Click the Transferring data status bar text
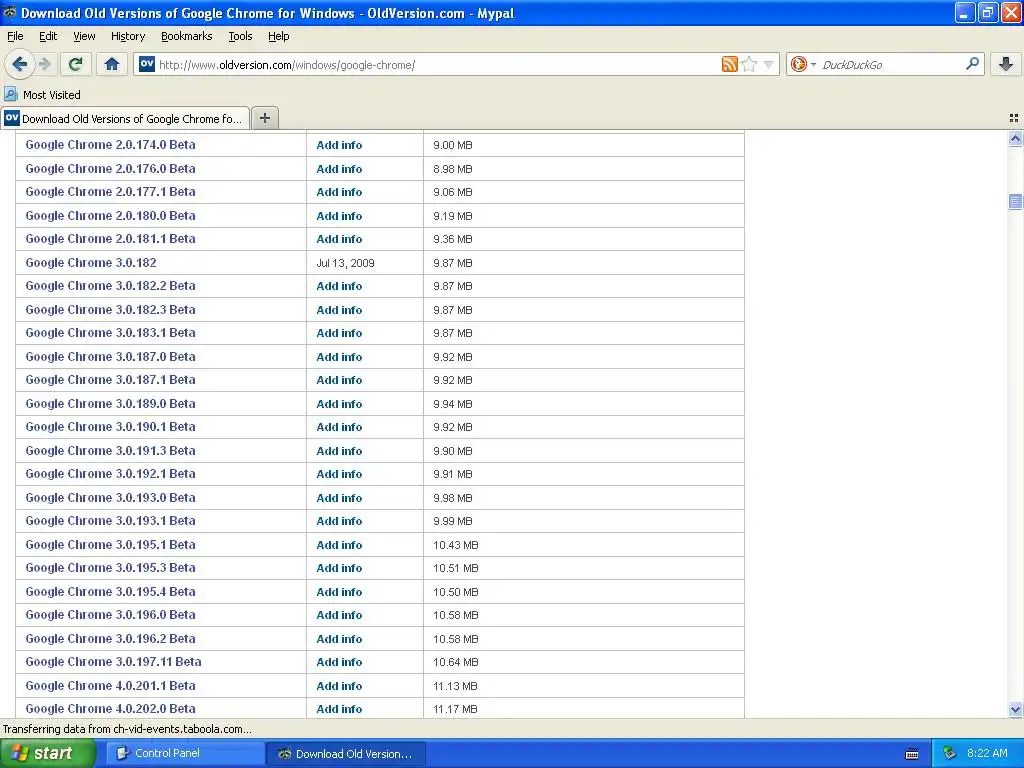Image resolution: width=1024 pixels, height=768 pixels. 127,729
